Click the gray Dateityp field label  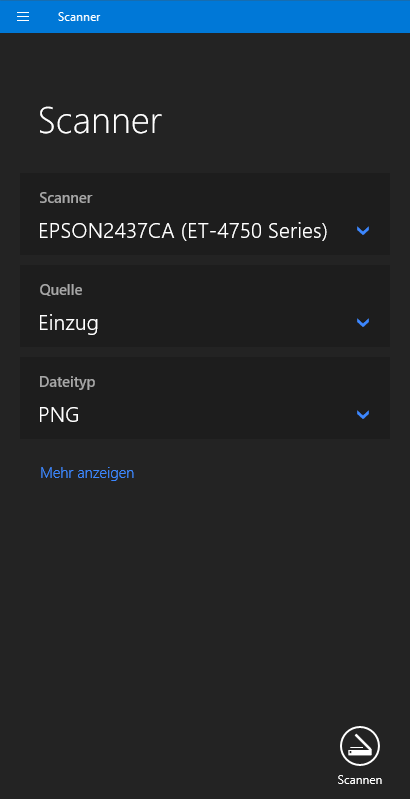(x=67, y=382)
